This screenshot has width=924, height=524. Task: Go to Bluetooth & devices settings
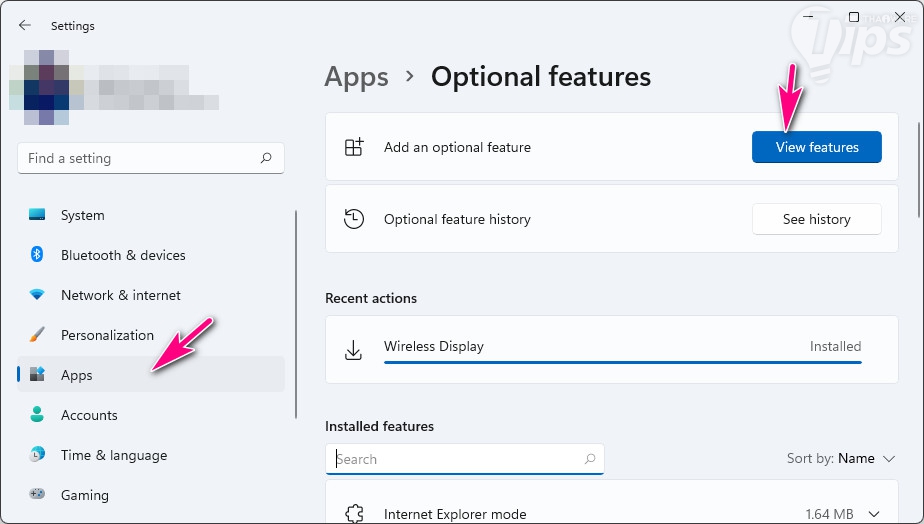(x=123, y=255)
